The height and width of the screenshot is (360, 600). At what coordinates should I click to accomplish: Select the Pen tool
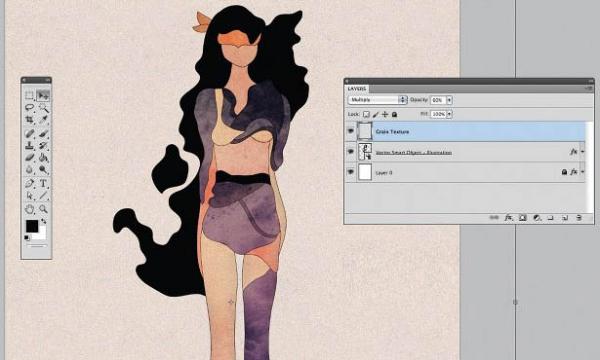[29, 183]
